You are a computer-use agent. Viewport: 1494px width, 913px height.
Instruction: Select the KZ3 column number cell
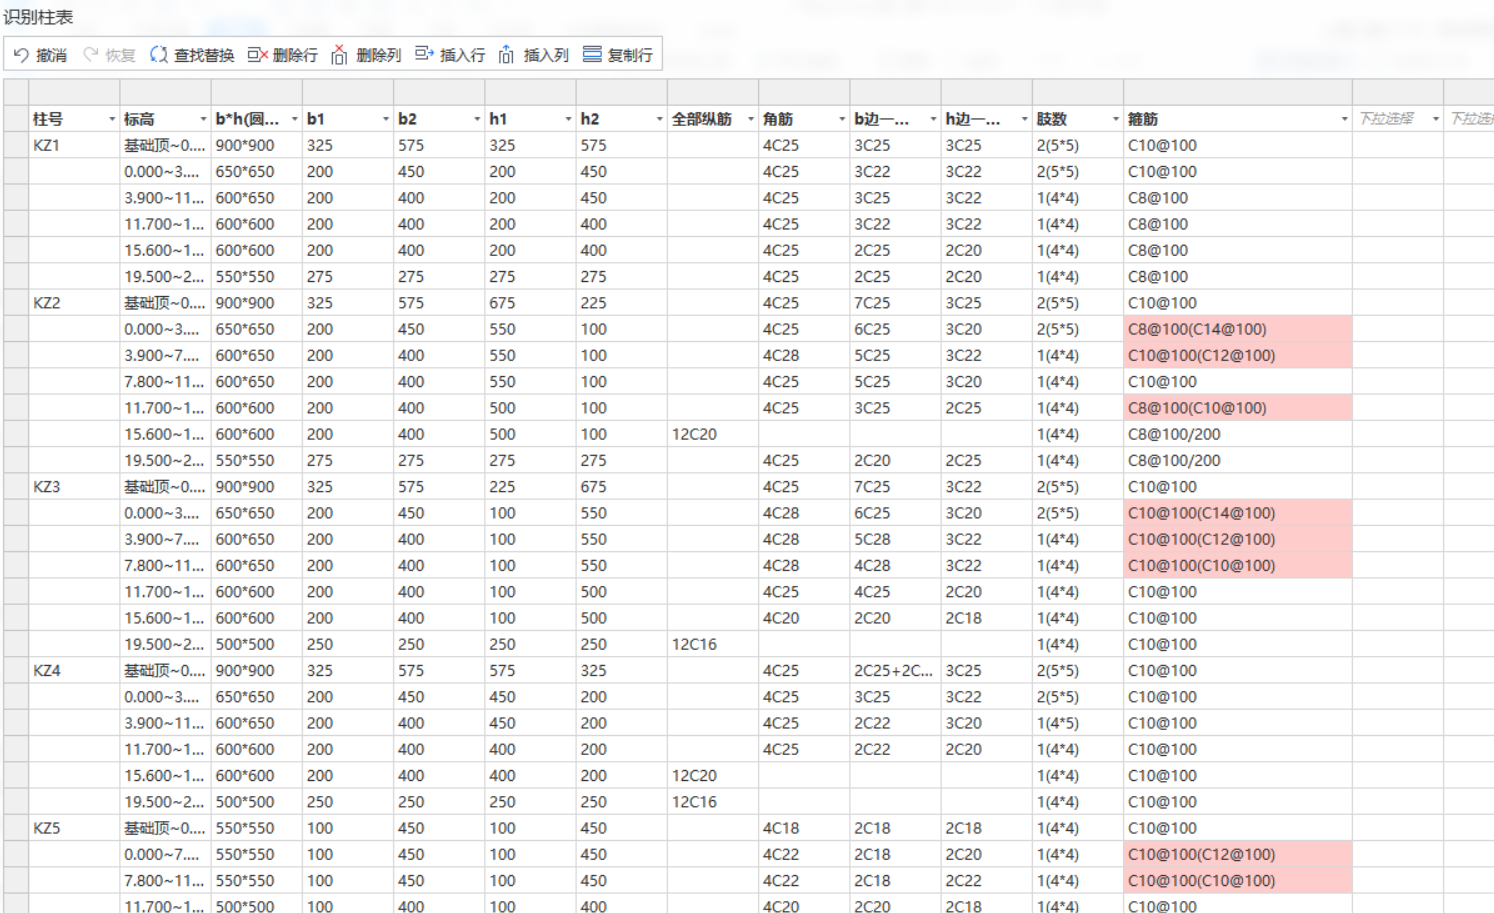[x=74, y=487]
